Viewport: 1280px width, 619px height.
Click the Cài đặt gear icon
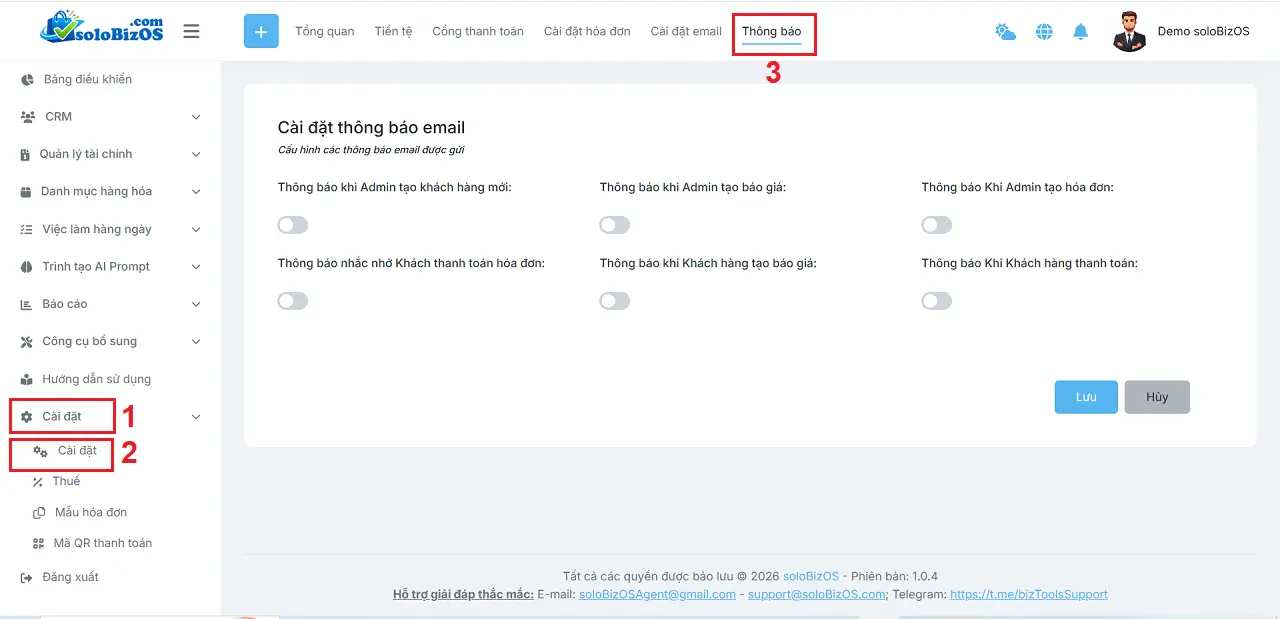(x=27, y=417)
